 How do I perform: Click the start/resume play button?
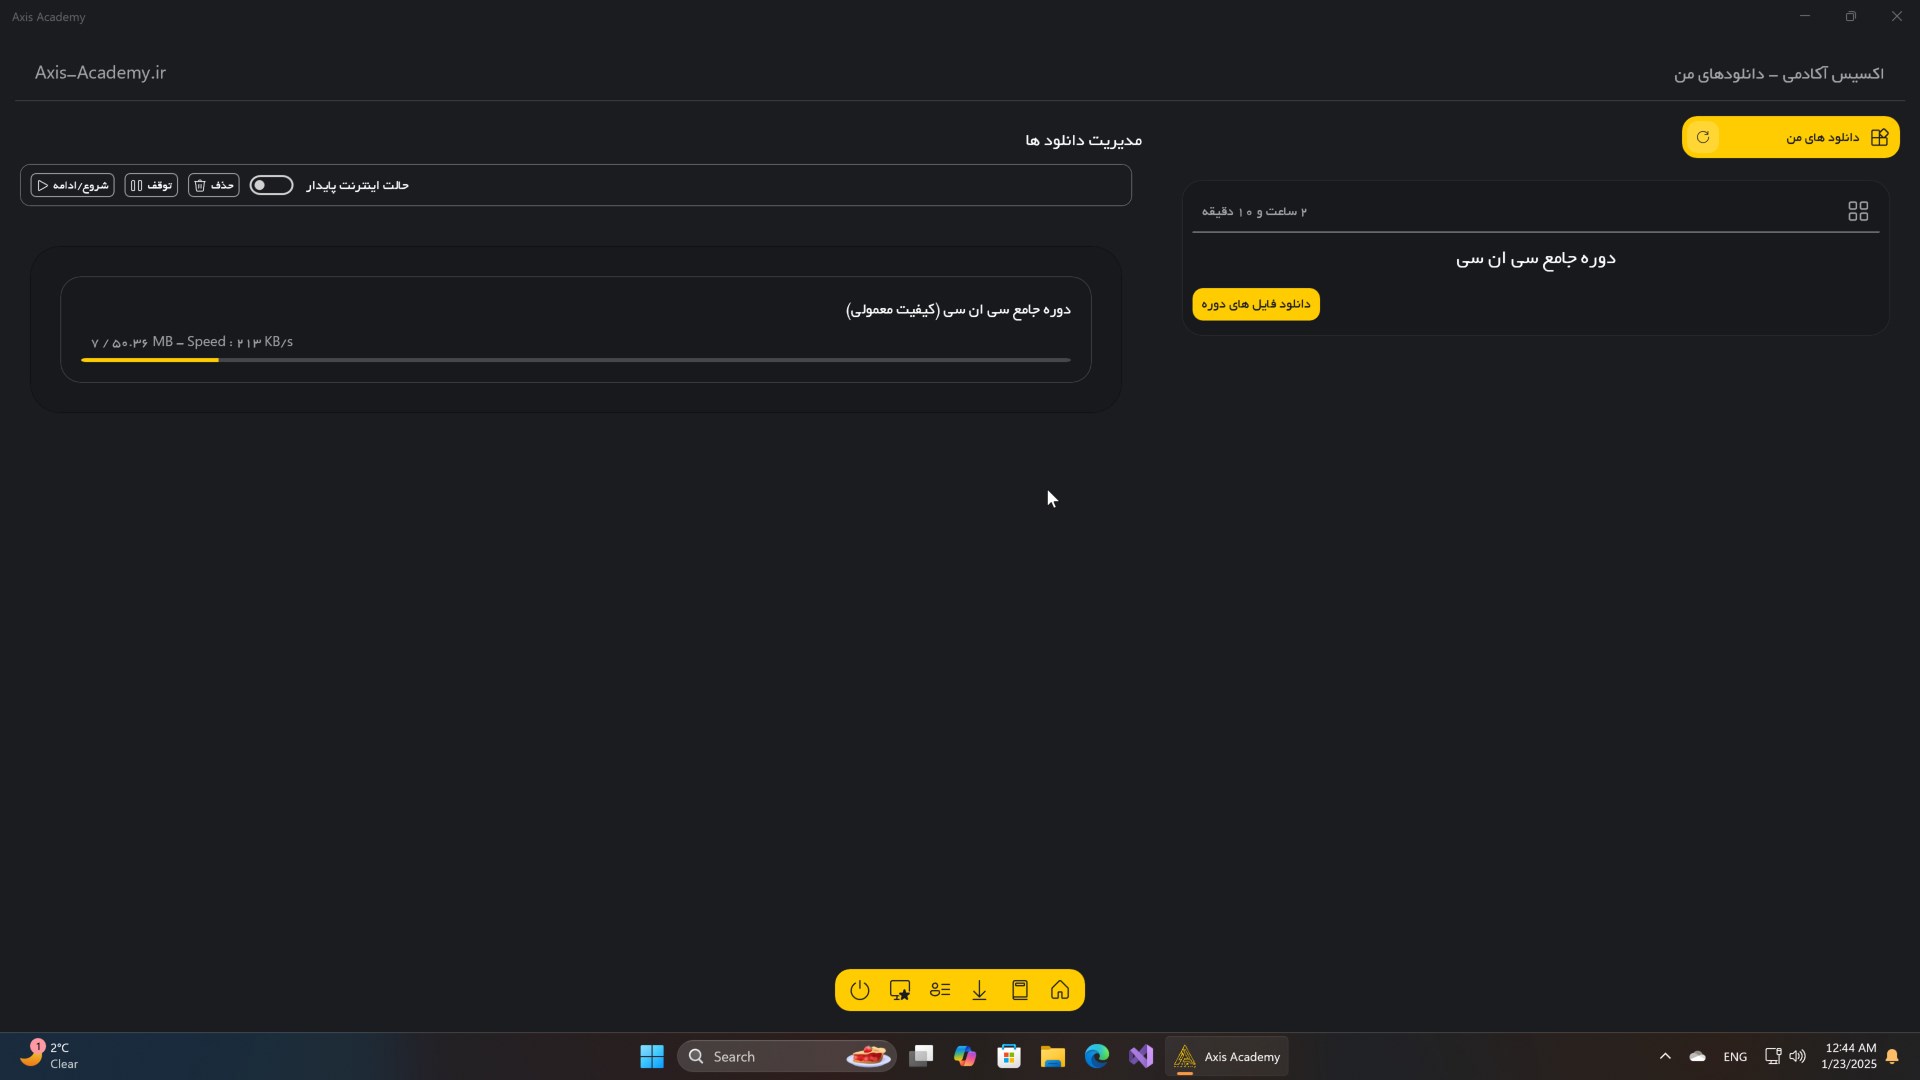coord(72,185)
